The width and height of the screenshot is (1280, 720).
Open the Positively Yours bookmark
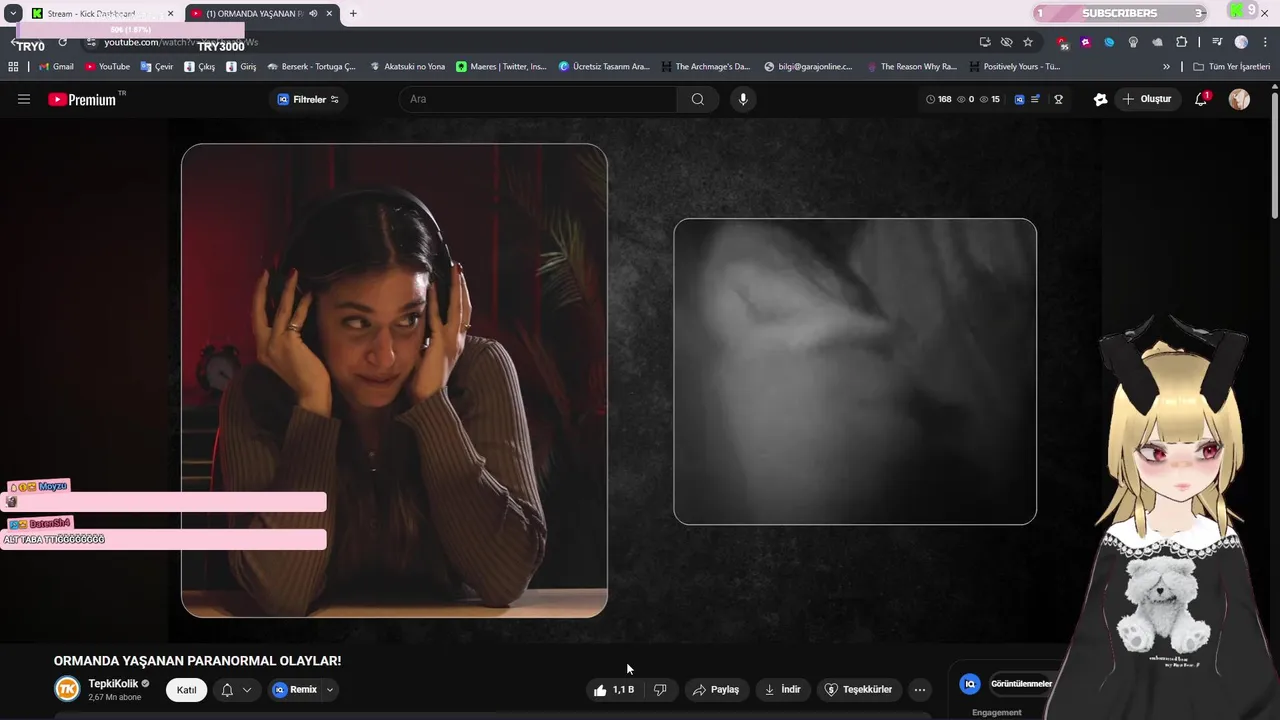click(1014, 67)
